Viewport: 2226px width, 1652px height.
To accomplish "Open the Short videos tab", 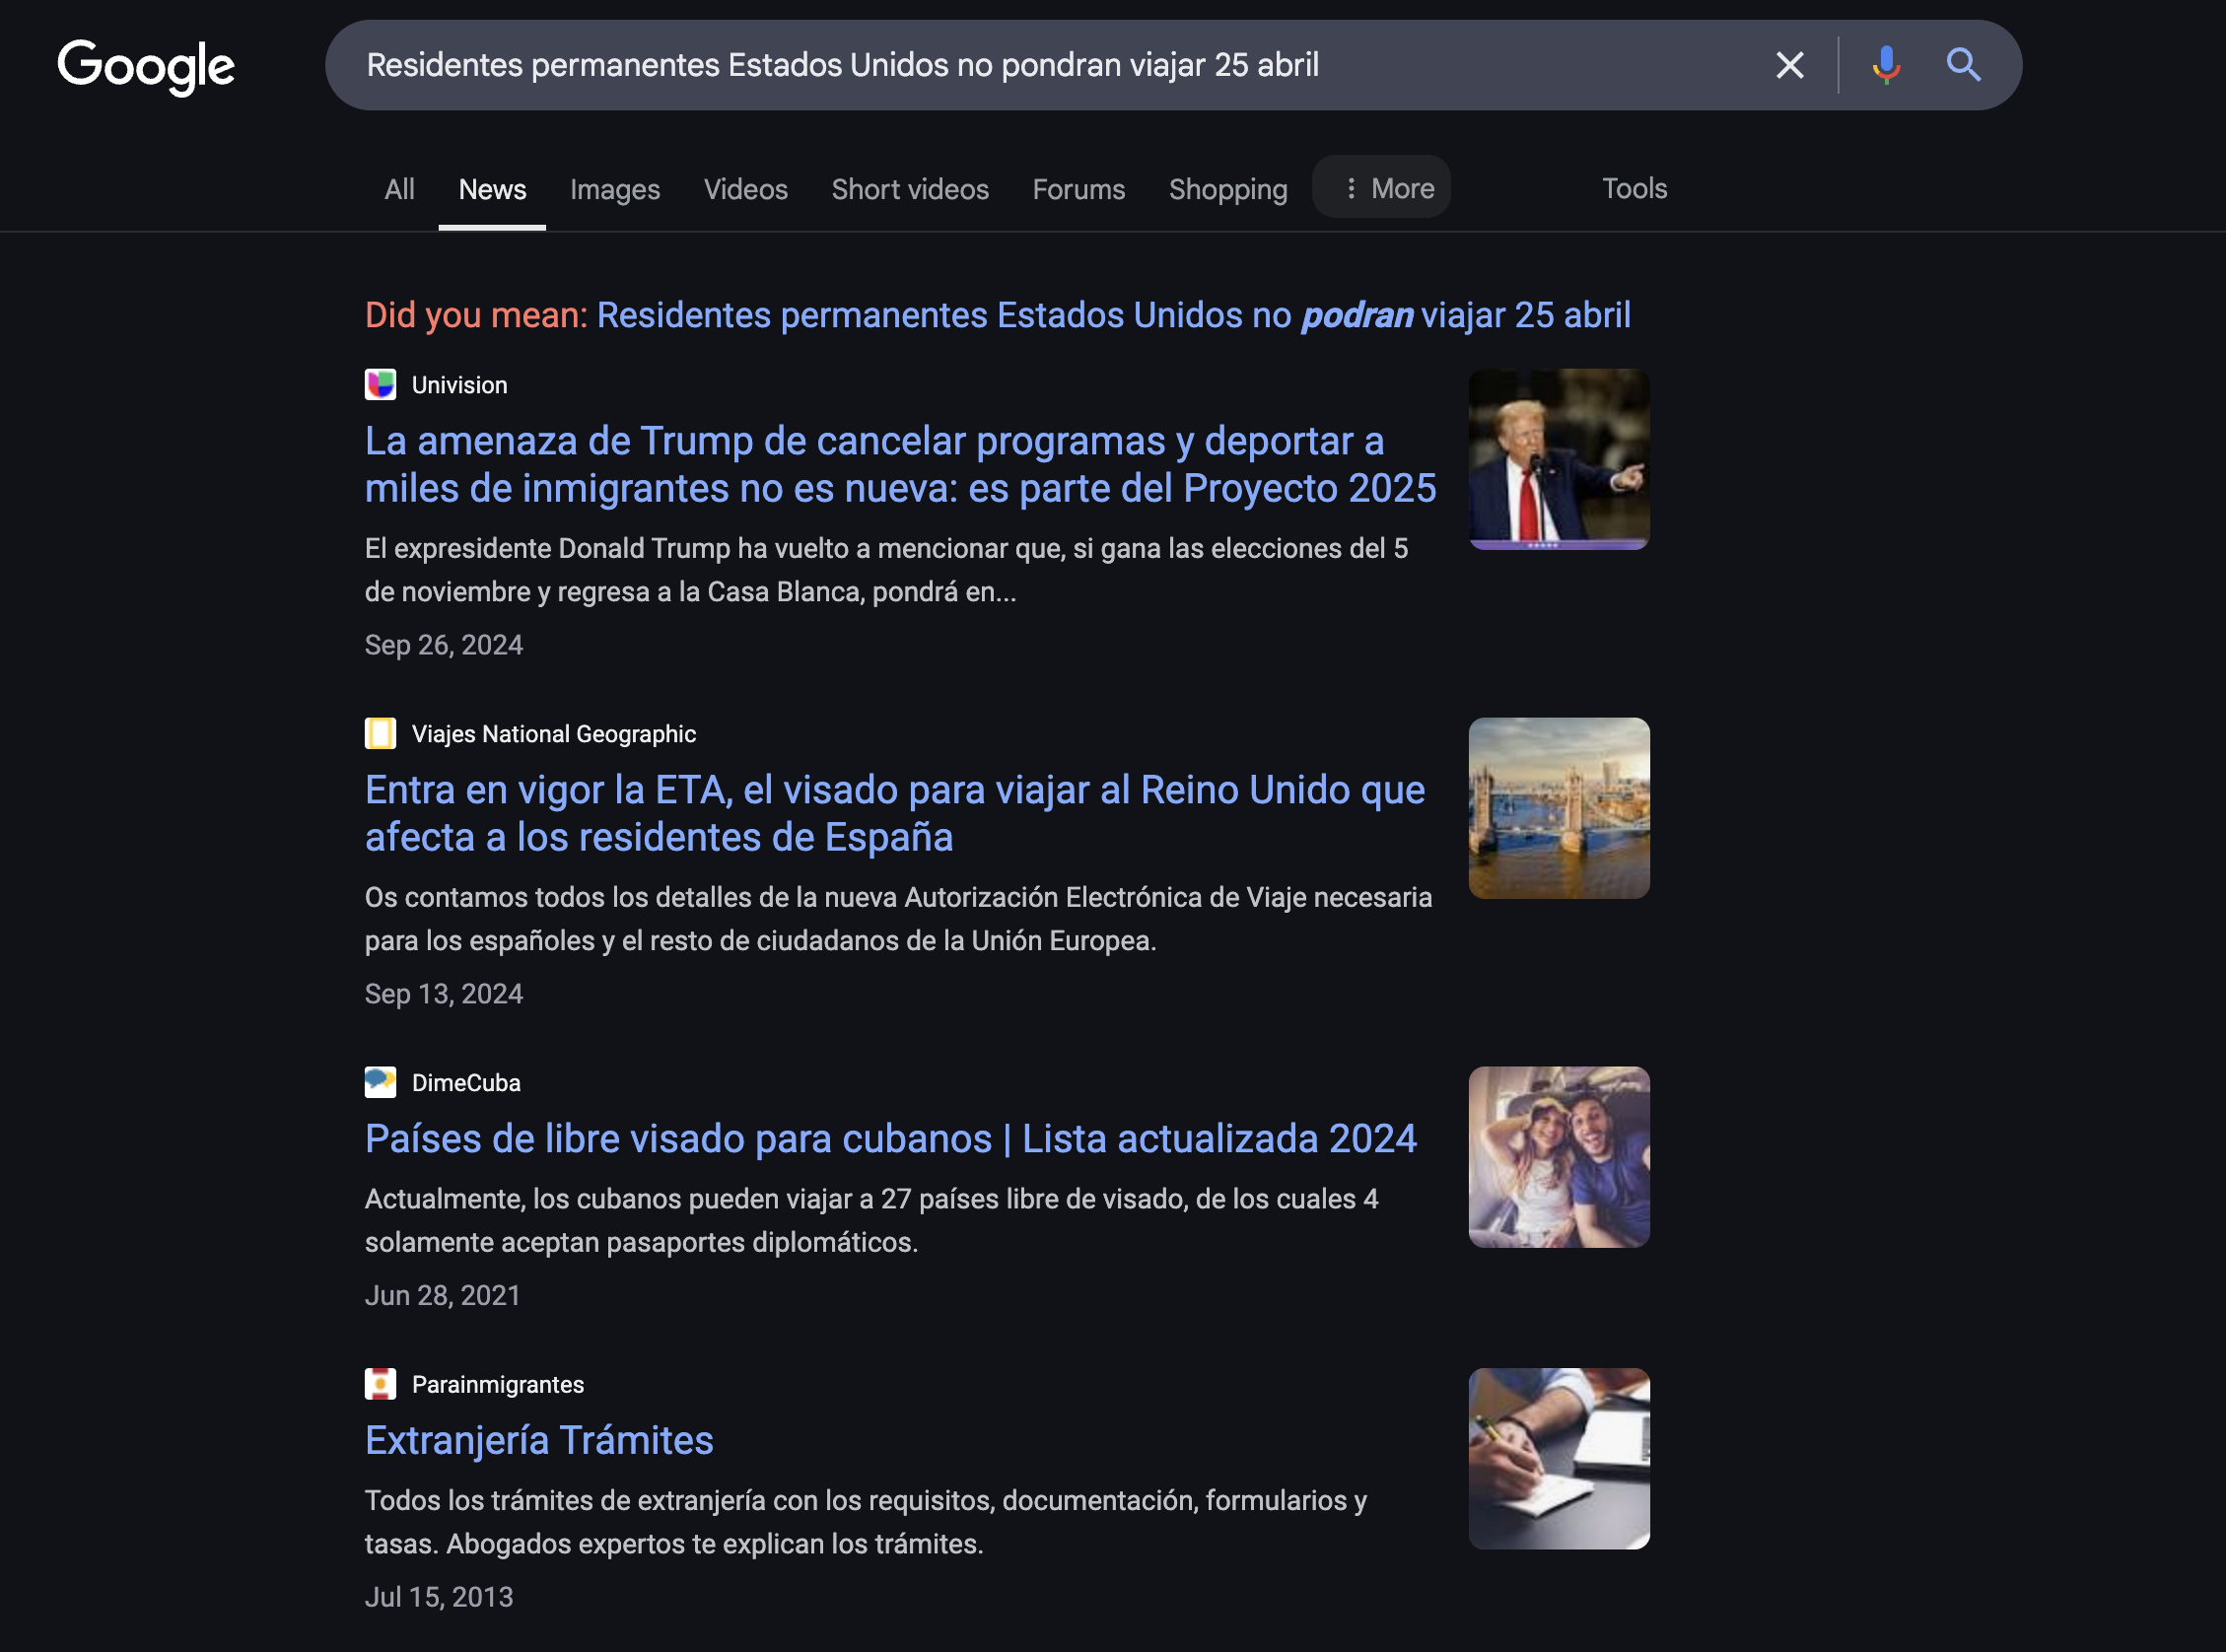I will click(x=909, y=189).
